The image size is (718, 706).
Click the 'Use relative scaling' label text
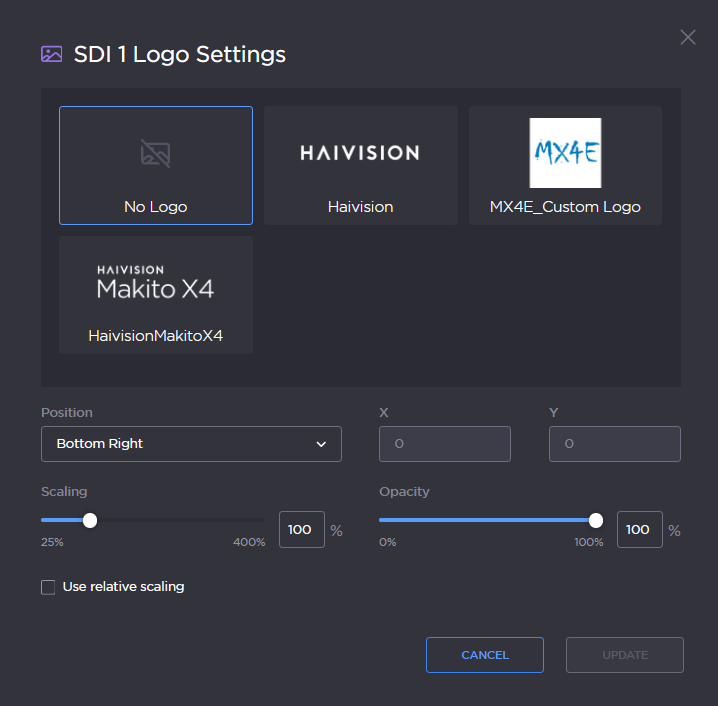click(123, 587)
